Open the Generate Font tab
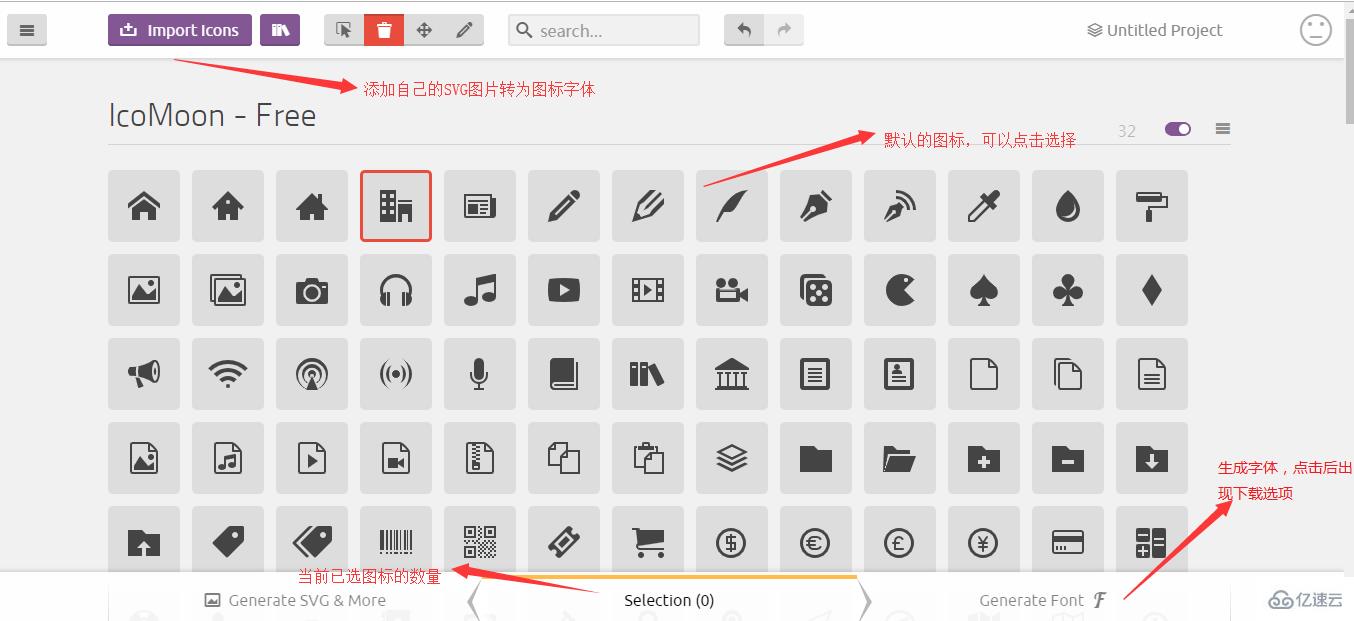The image size is (1354, 621). pos(1043,600)
